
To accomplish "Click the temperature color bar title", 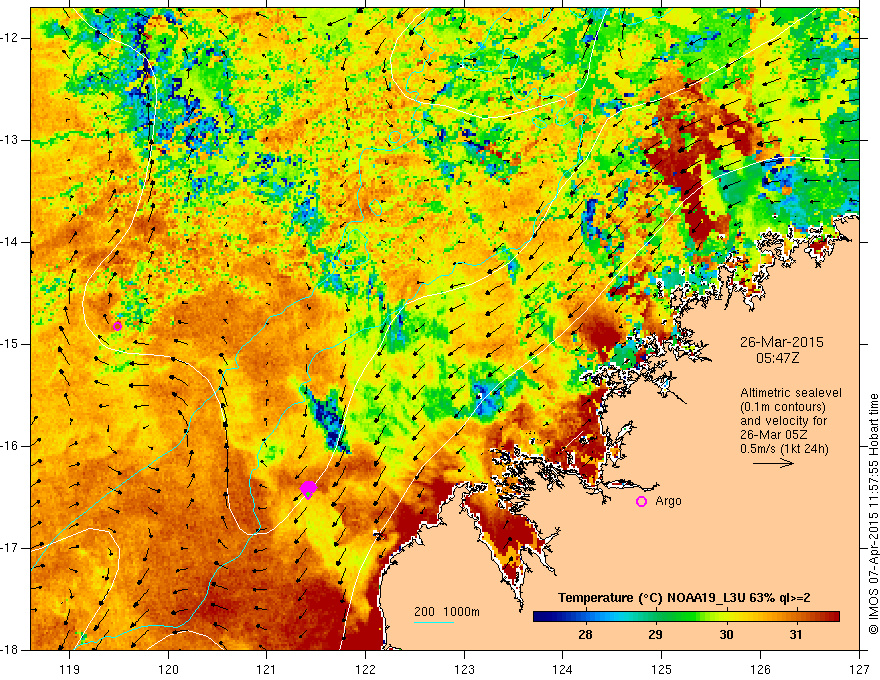I will click(684, 598).
